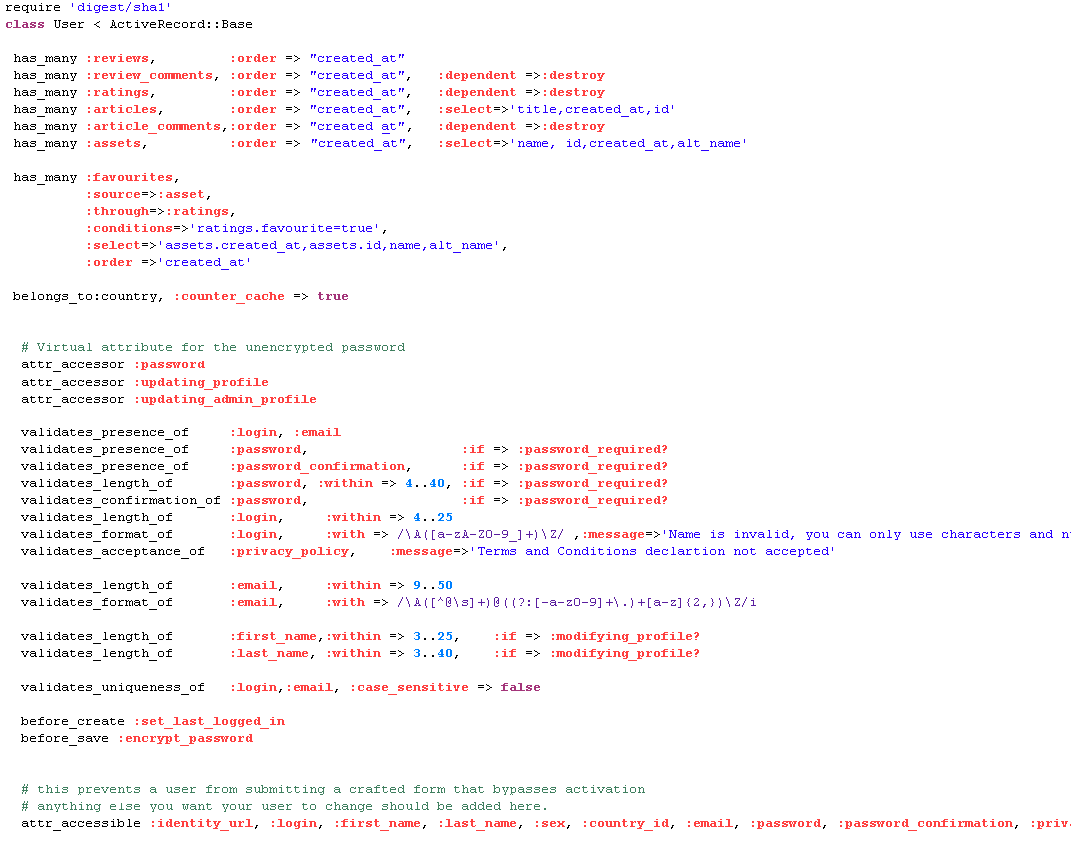Click the :updating_admin_profile symbol
Viewport: 1071px width, 856px height.
pyautogui.click(x=225, y=399)
